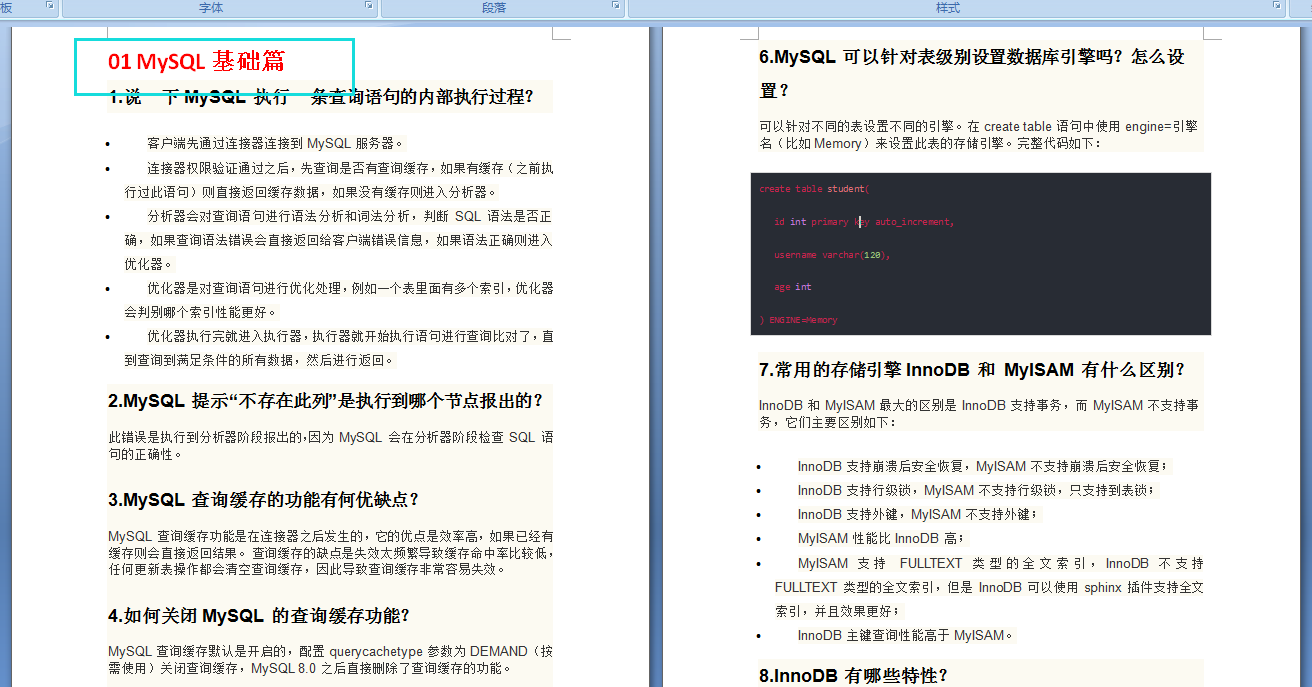Click code line ") ENGINE=Memory"
The image size is (1312, 687).
point(798,320)
